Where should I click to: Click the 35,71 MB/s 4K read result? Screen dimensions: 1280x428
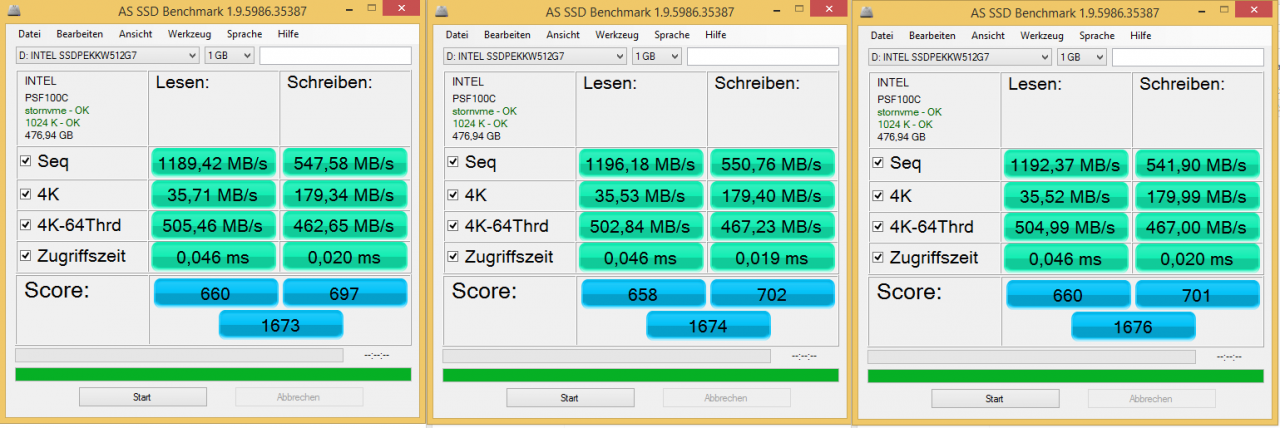tap(214, 195)
